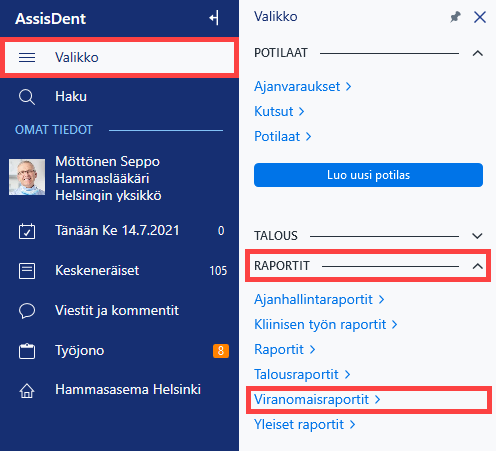Open today's calendar icon Tänään Ke 14.7.2021

[27, 231]
